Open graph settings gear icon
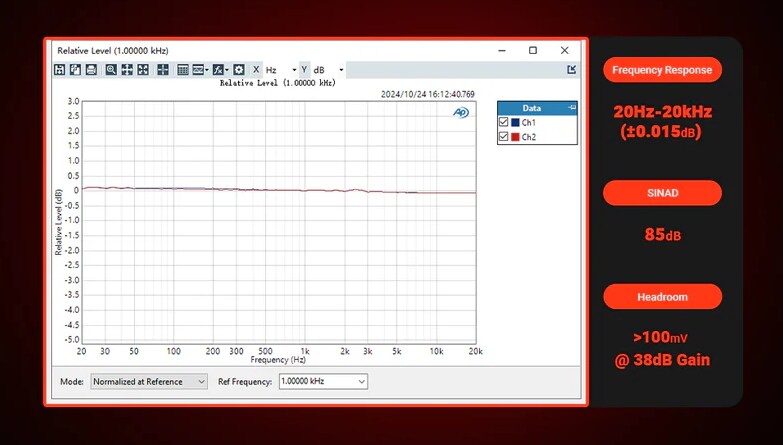The width and height of the screenshot is (783, 445). 239,70
